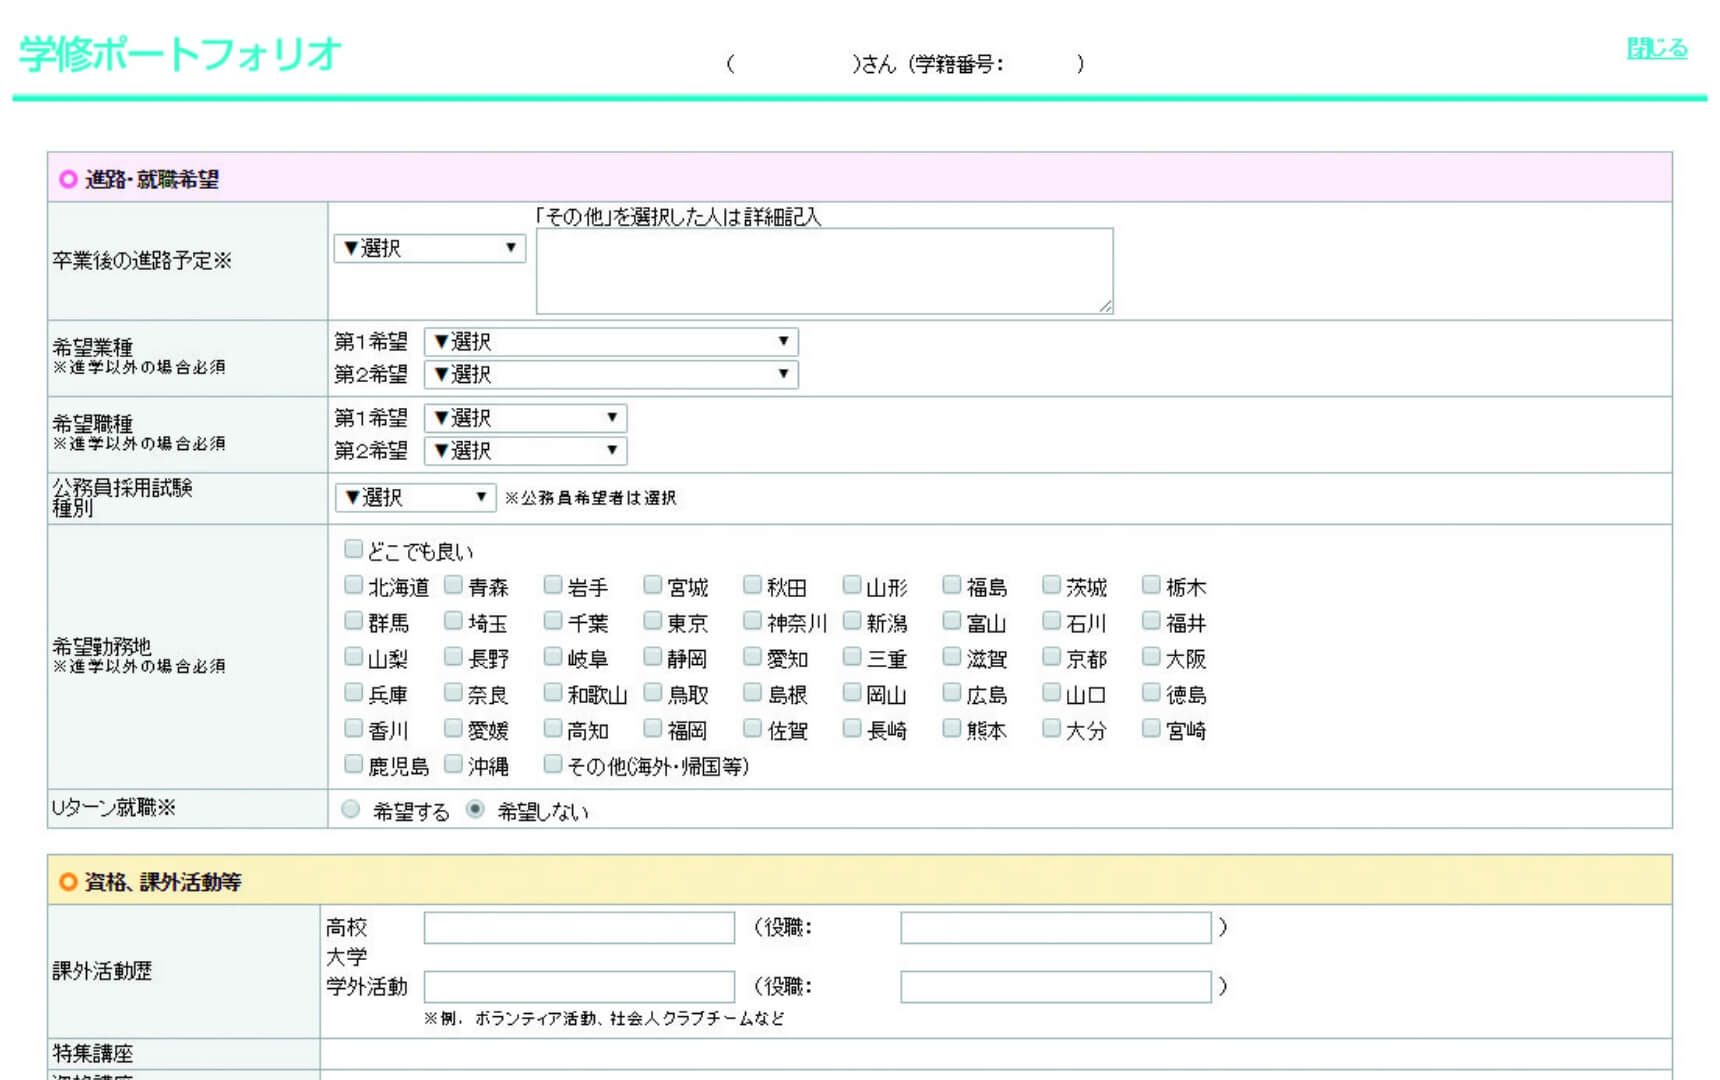Check the 群馬 checkbox
Viewport: 1720px width, 1080px height.
click(353, 621)
